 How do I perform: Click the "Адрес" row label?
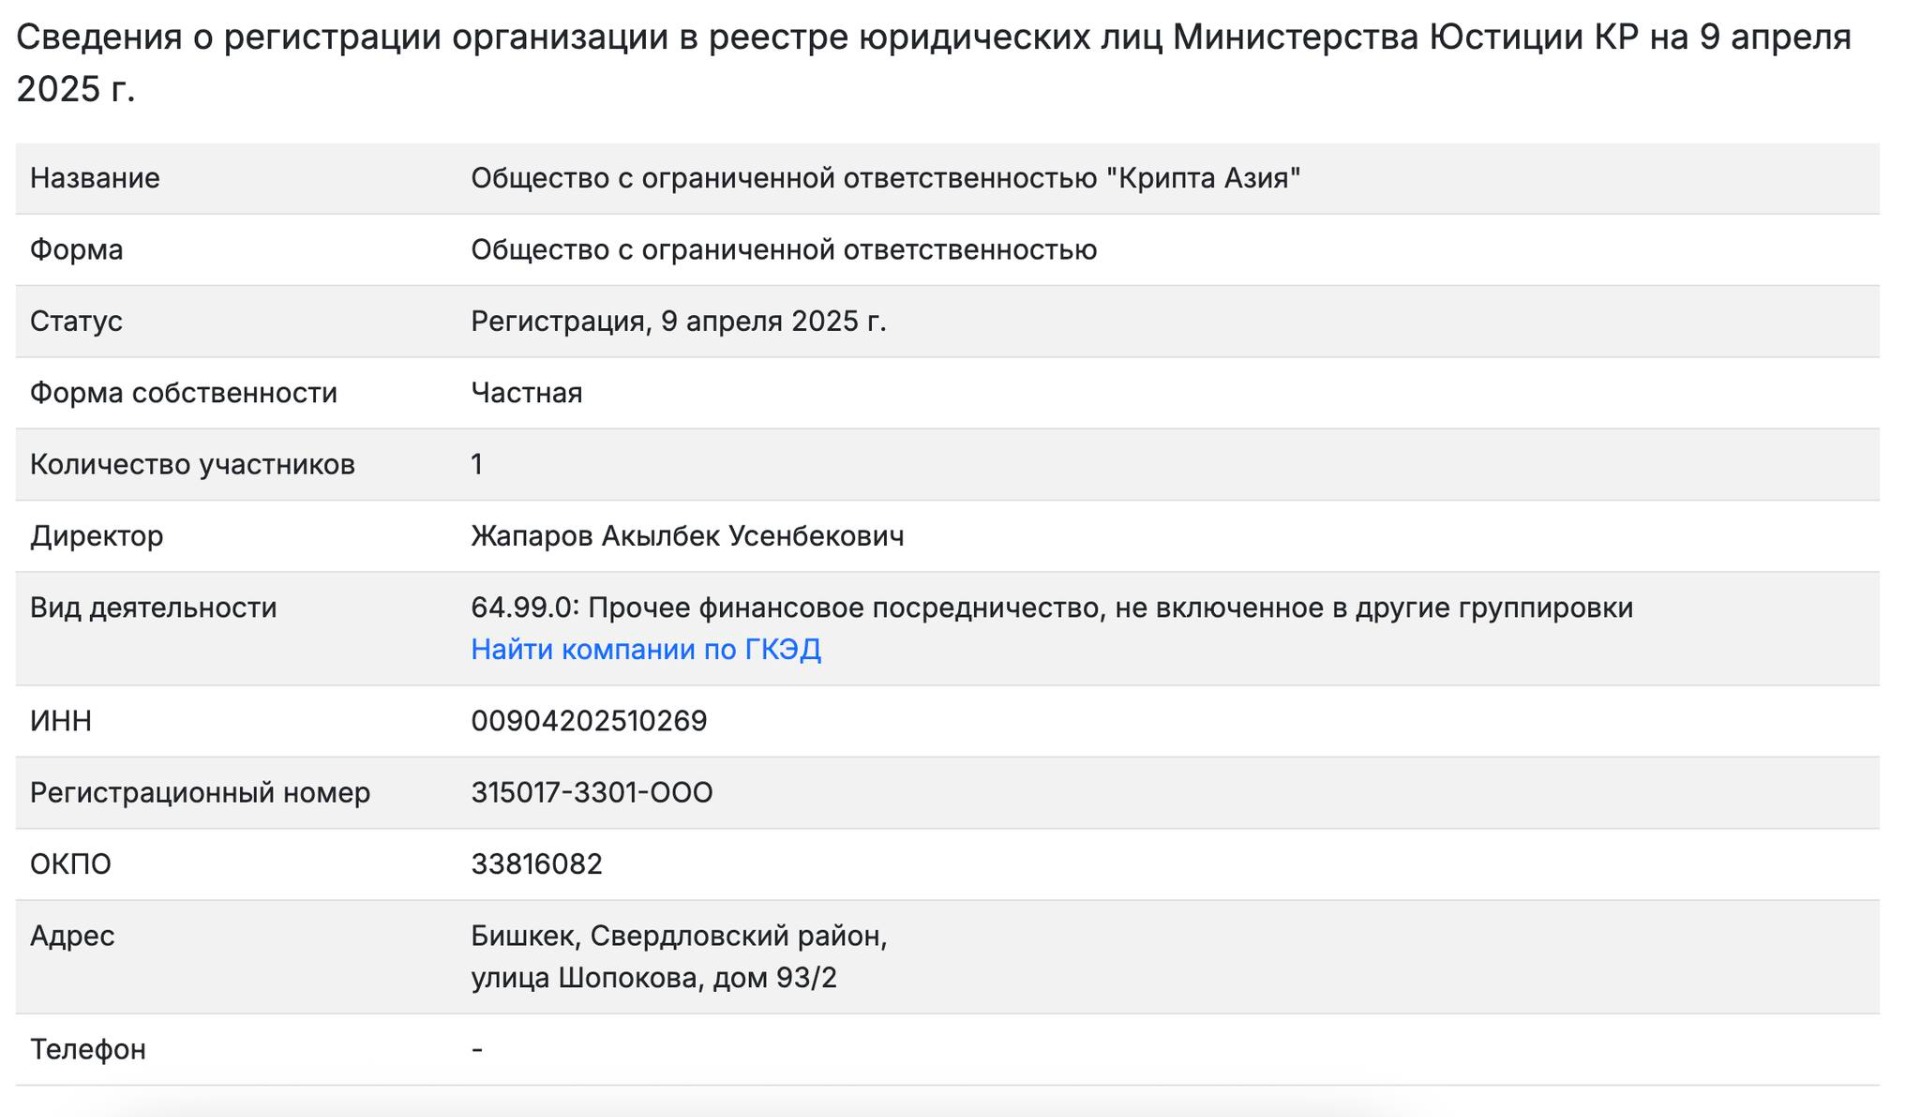tap(72, 936)
